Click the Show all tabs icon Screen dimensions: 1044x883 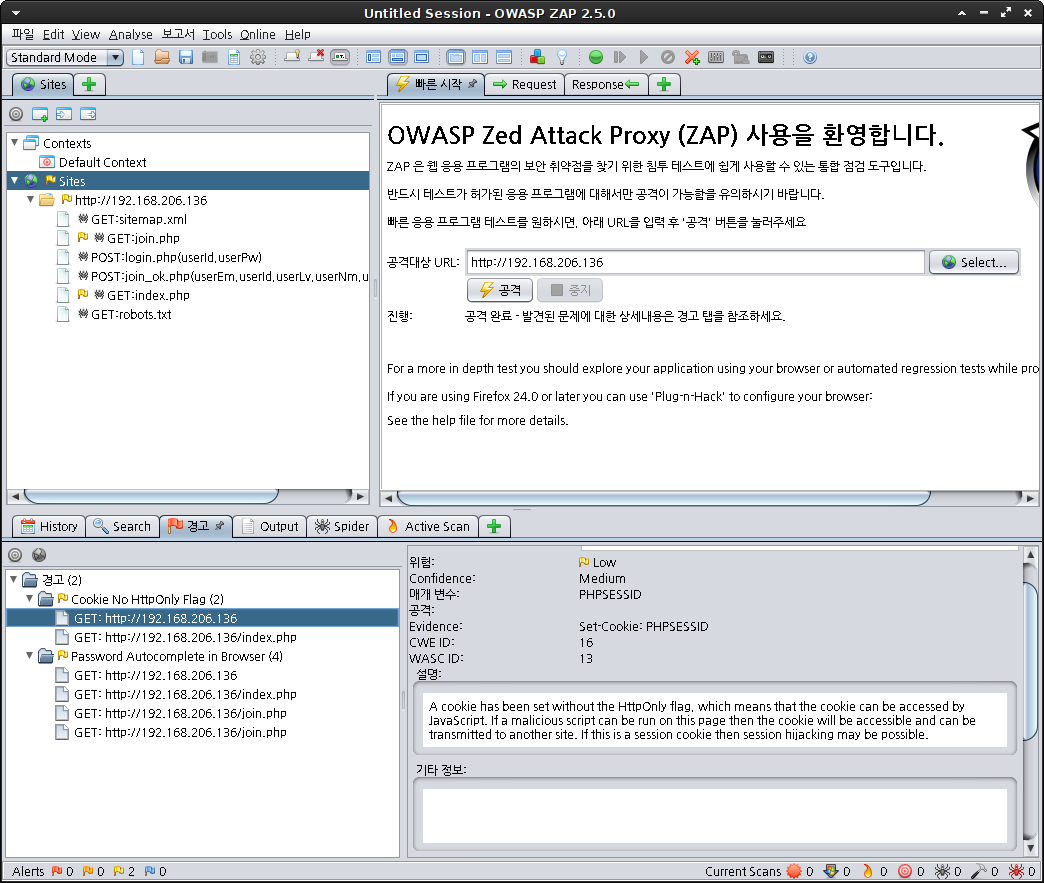click(292, 57)
